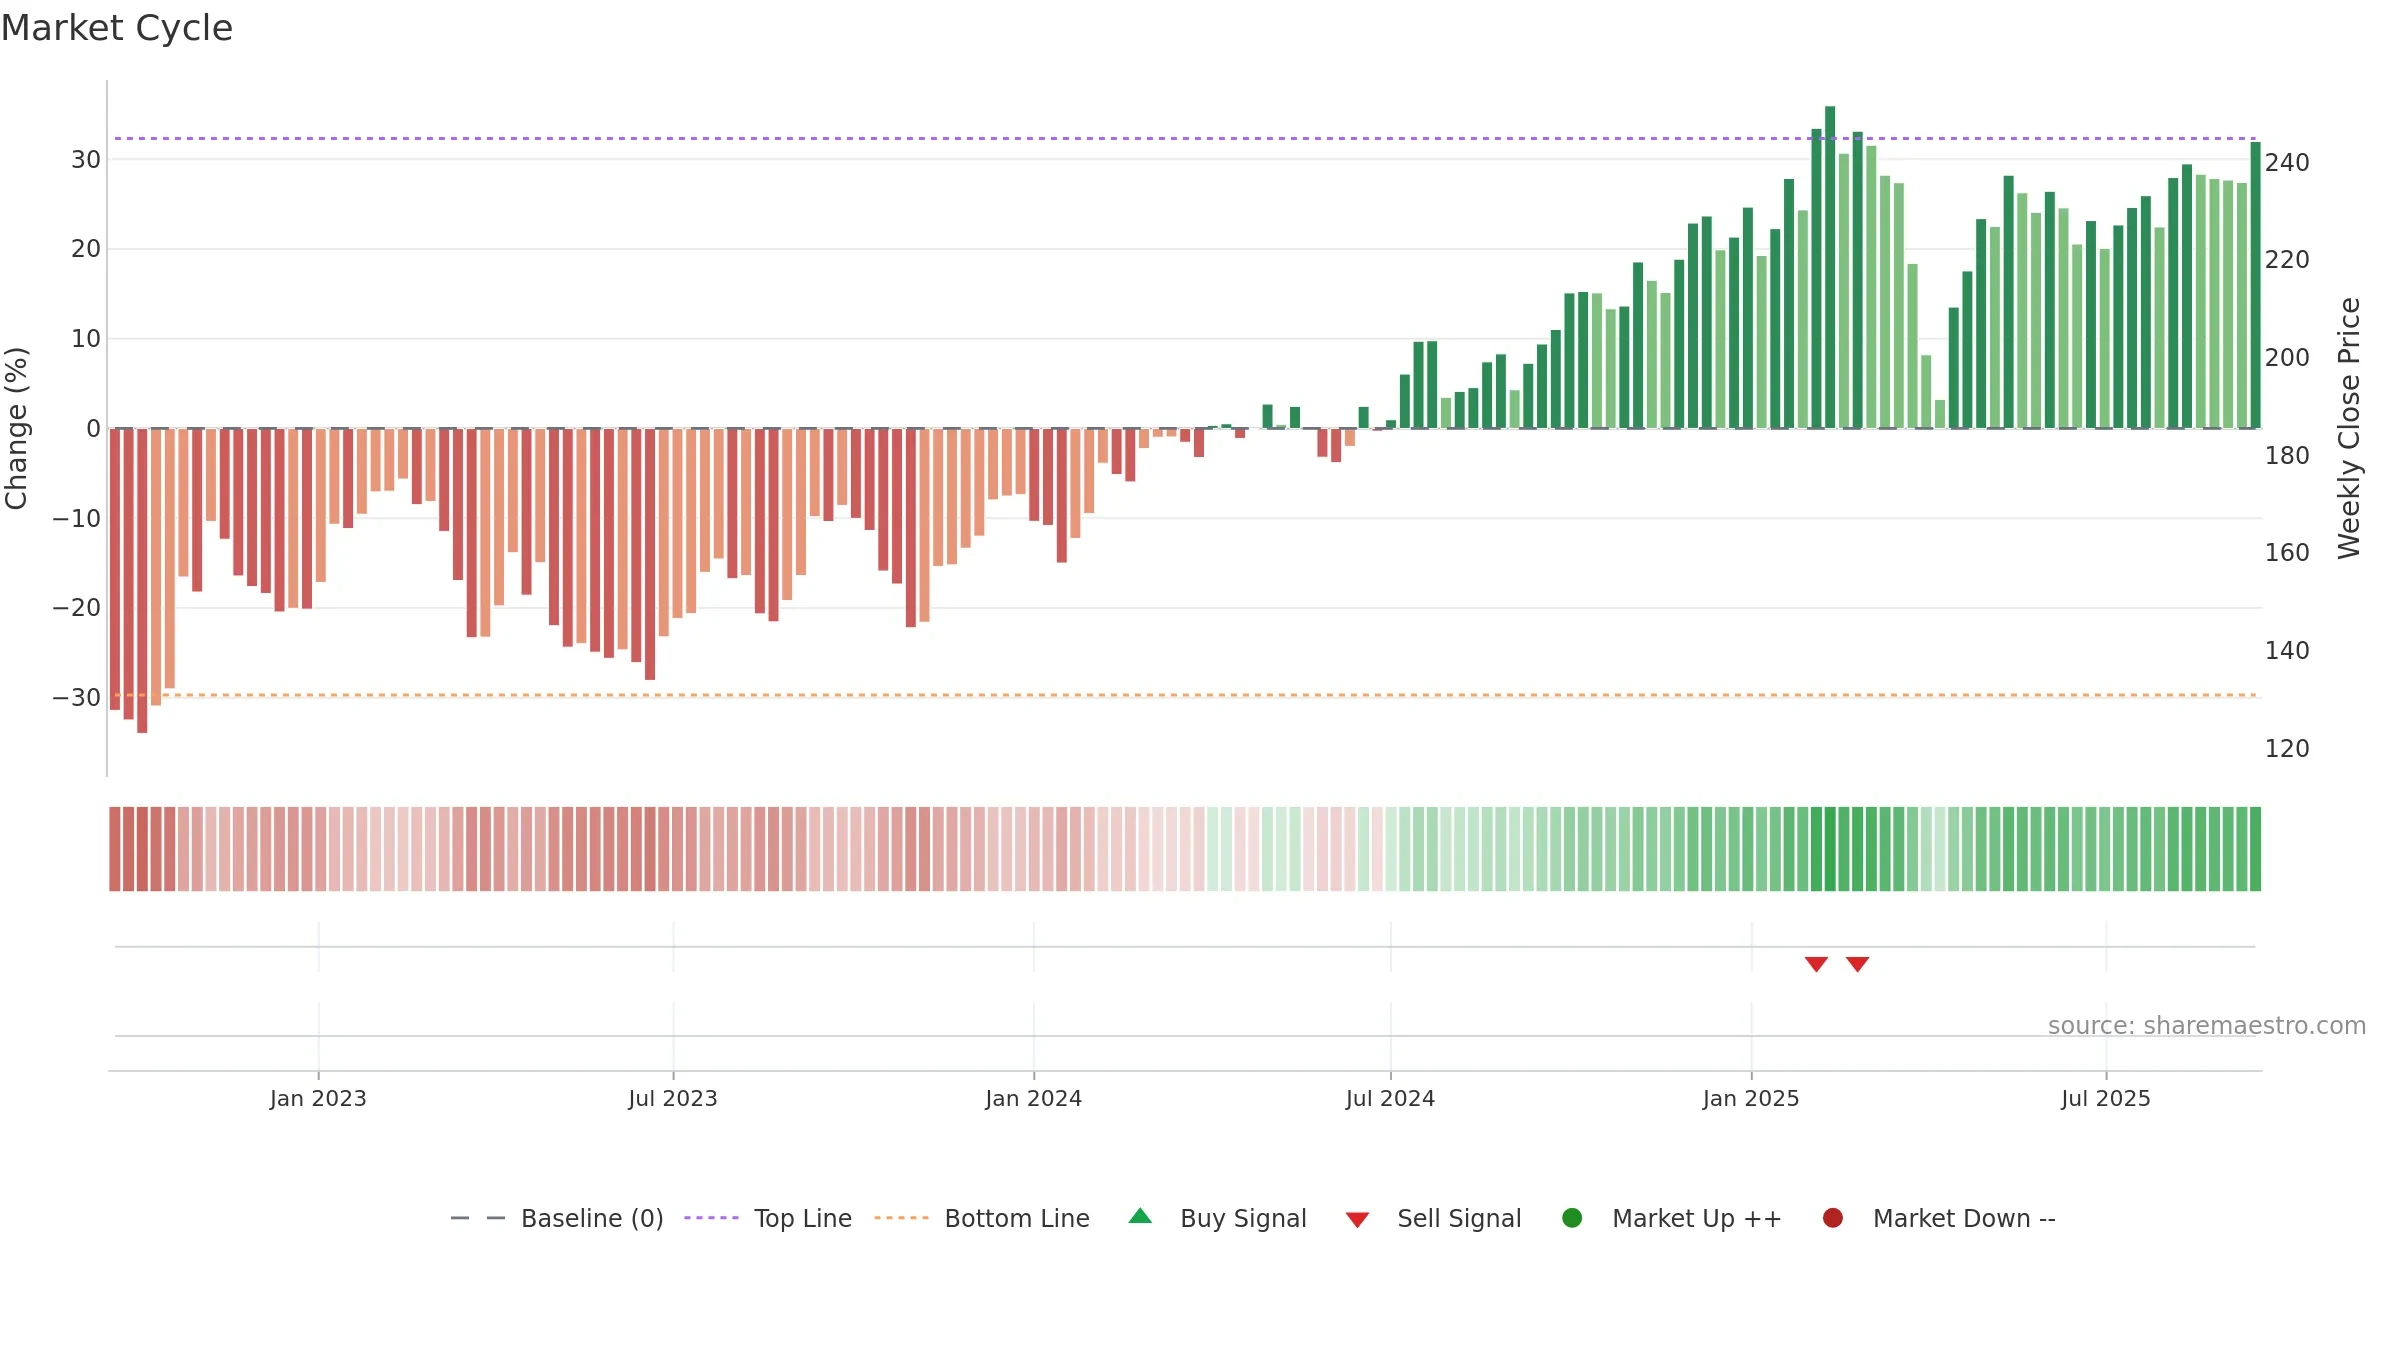Viewport: 2400px width, 1350px height.
Task: Click the Jan 2024 x-axis label
Action: click(x=1033, y=1099)
